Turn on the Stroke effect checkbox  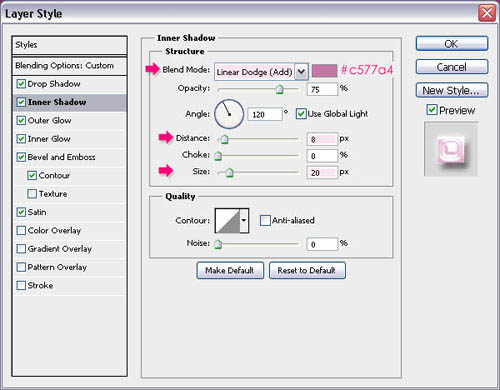click(21, 285)
